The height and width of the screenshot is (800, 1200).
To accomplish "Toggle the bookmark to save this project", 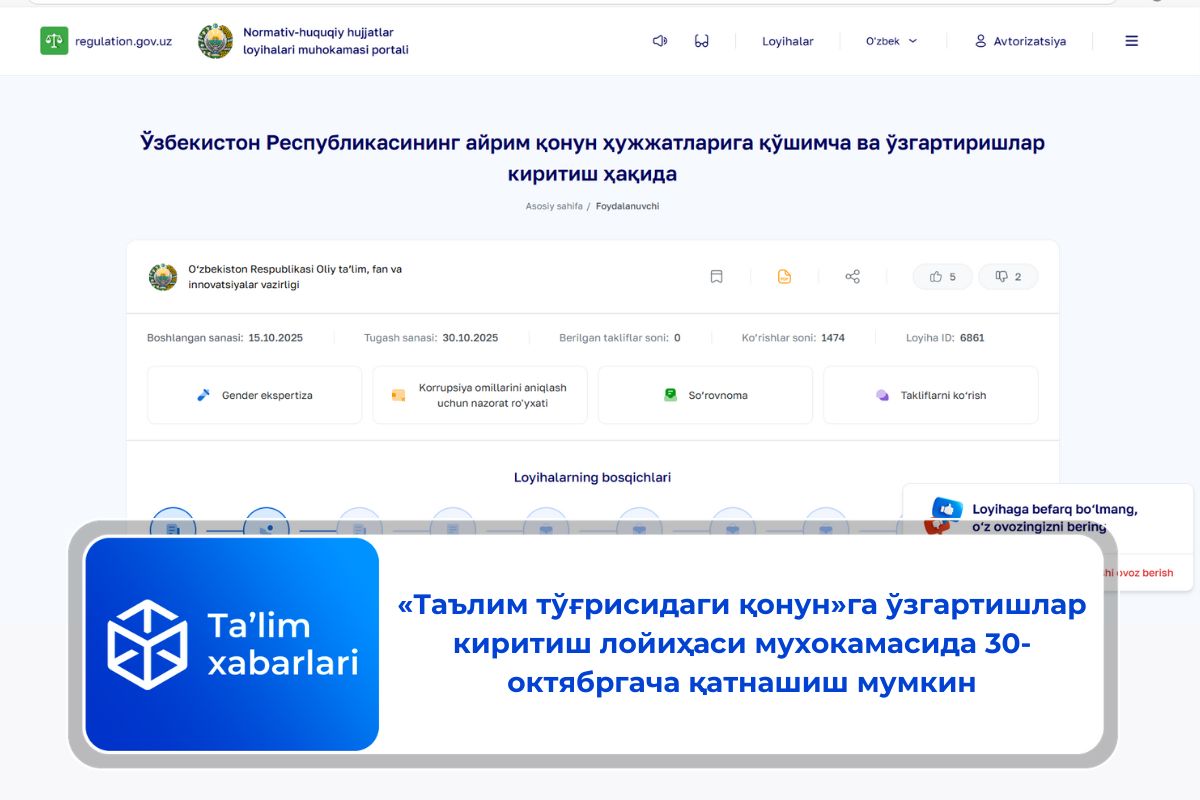I will (716, 276).
